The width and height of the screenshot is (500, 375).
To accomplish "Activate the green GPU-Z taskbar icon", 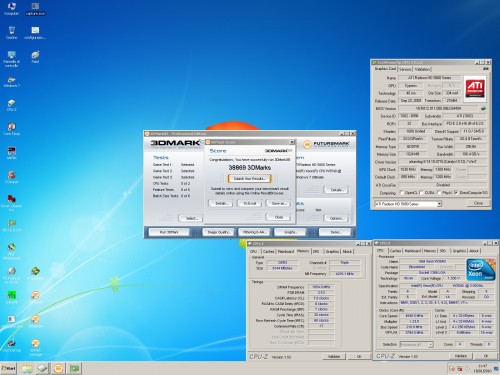I will tap(74, 368).
